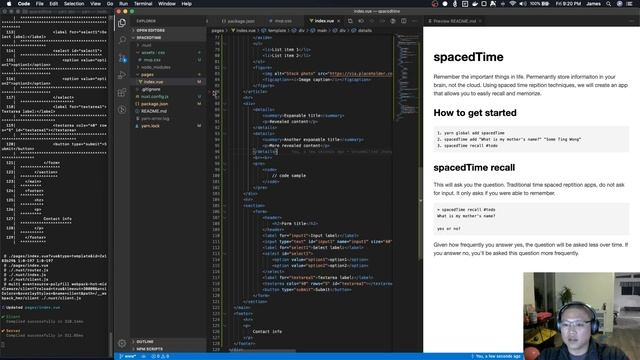Click the sixth activity bar icon
Screen dimensions: 640x360
(x=122, y=109)
